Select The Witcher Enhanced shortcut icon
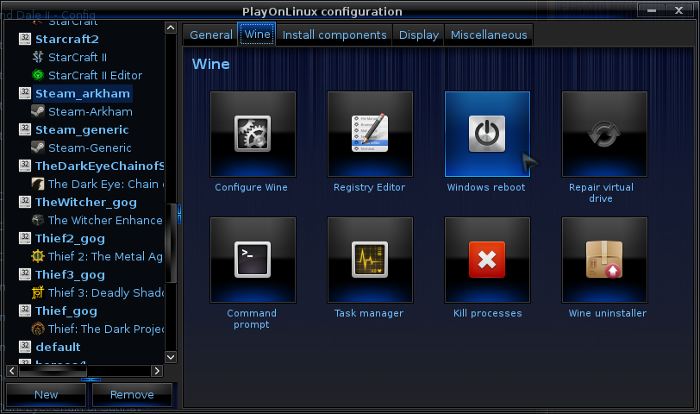The image size is (700, 414). (x=38, y=220)
